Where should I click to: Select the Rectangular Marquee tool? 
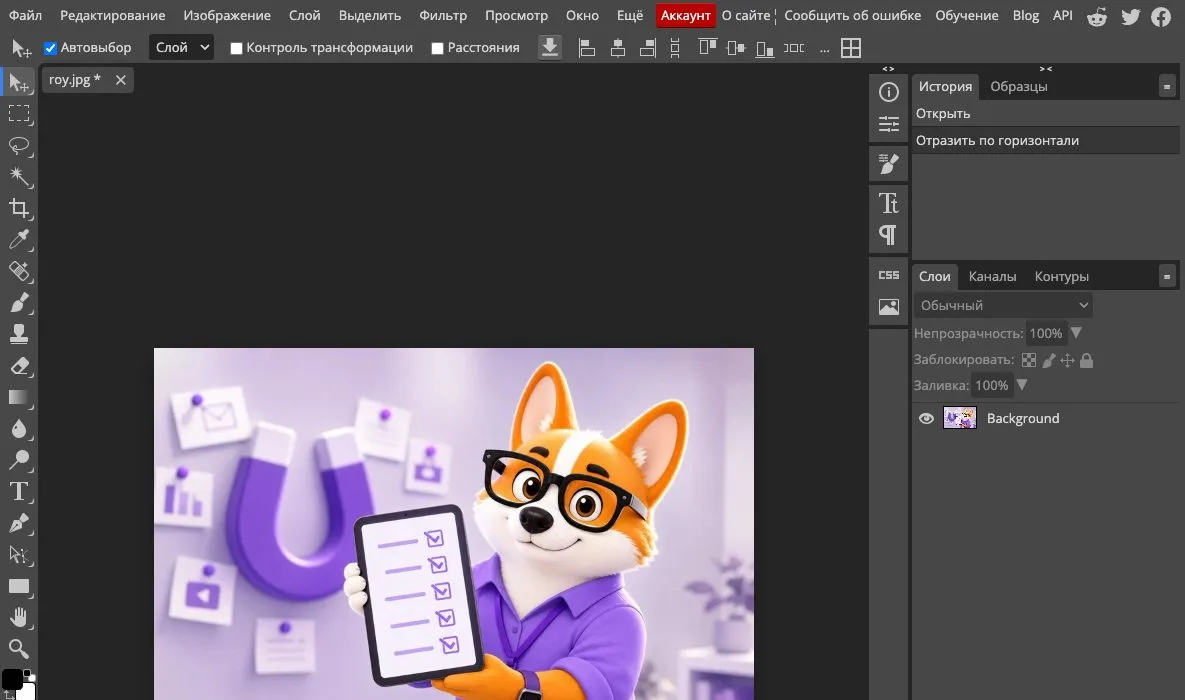pos(19,114)
